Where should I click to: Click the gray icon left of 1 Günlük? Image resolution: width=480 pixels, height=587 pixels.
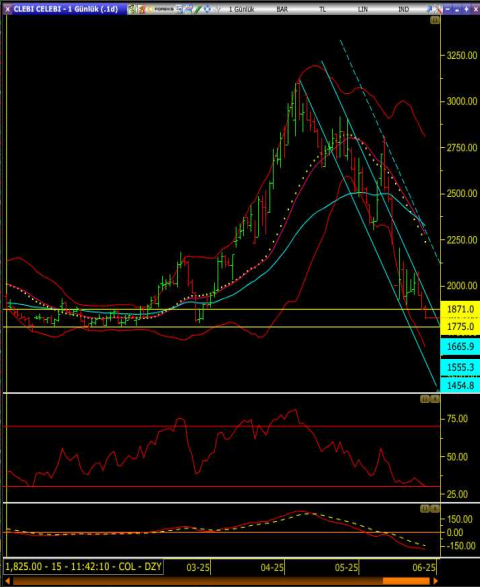pyautogui.click(x=218, y=9)
